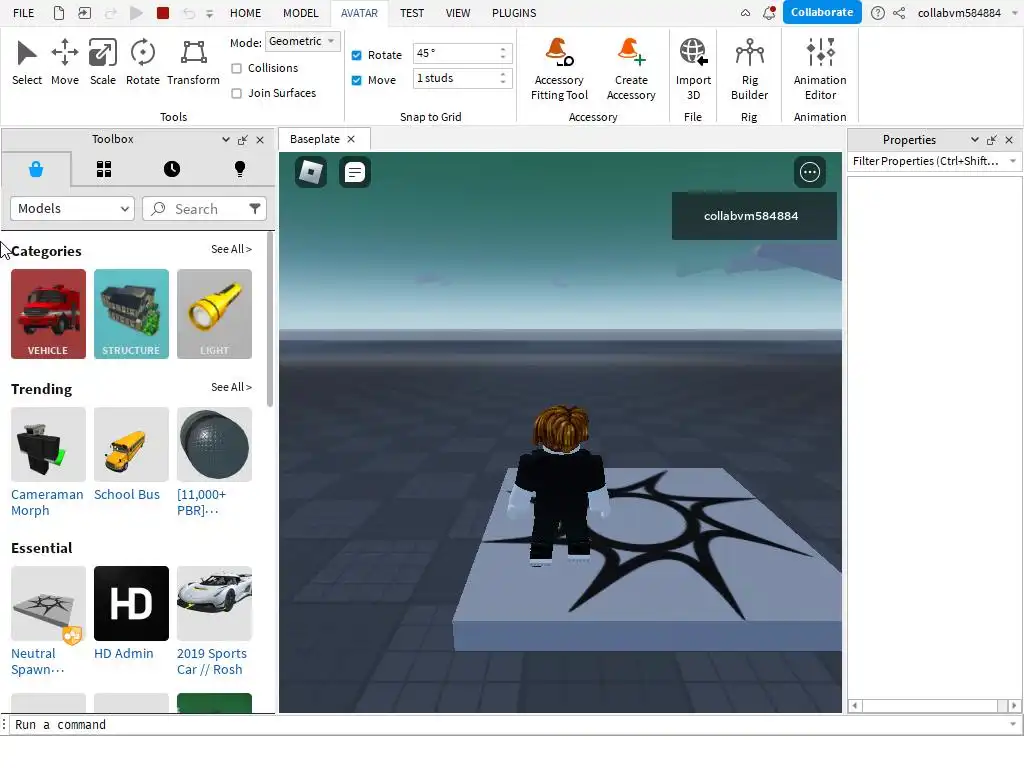Screen dimensions: 1024x768
Task: Click the Import 3D button
Action: coord(693,69)
